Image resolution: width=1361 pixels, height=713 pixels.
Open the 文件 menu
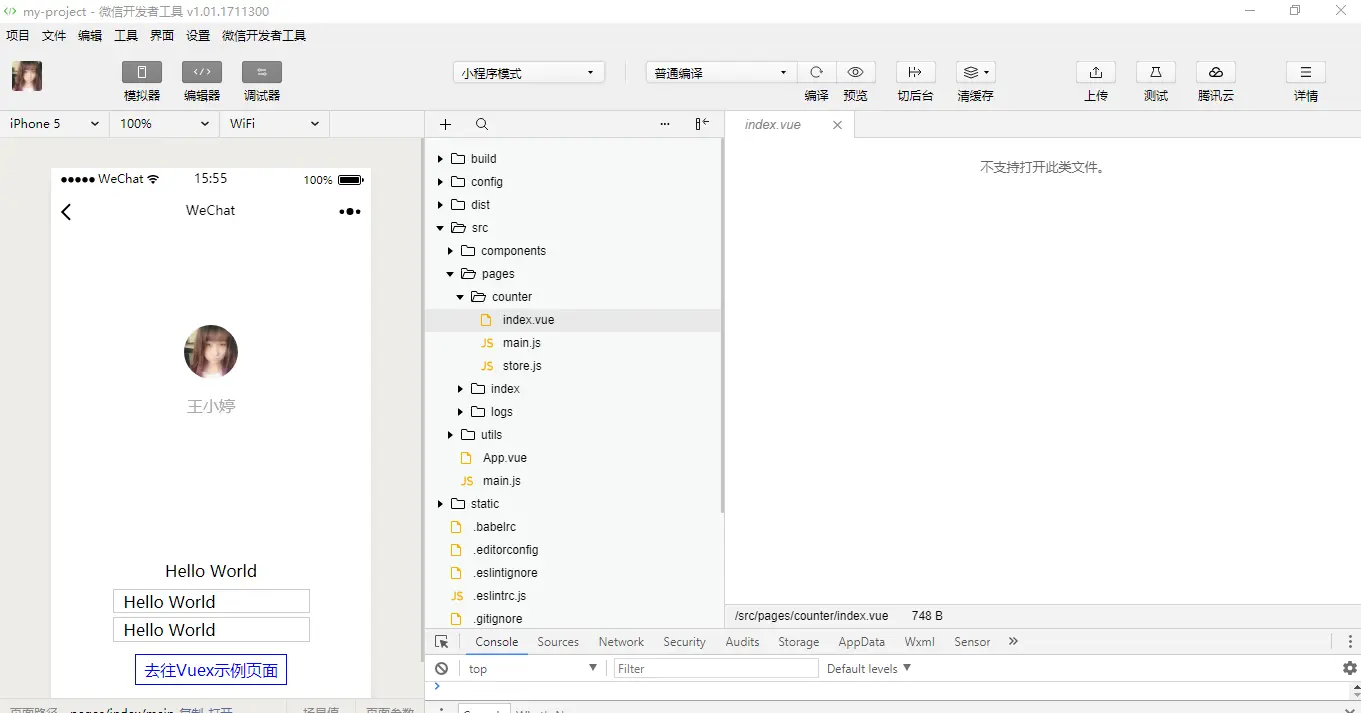tap(54, 36)
